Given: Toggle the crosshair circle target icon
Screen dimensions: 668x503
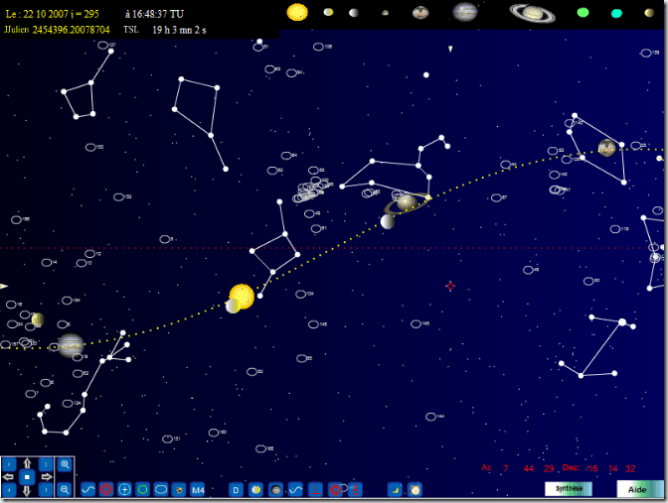Looking at the screenshot, I should point(125,489).
